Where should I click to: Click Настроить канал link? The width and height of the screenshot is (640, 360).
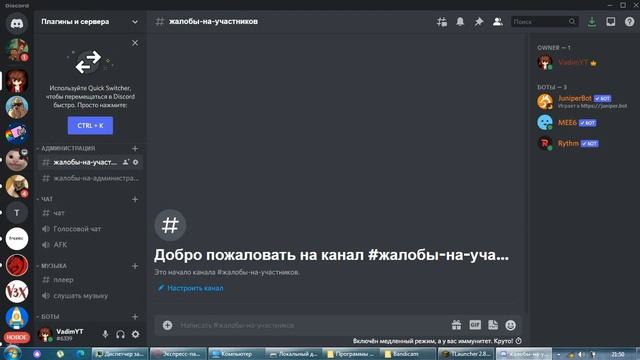[x=191, y=288]
